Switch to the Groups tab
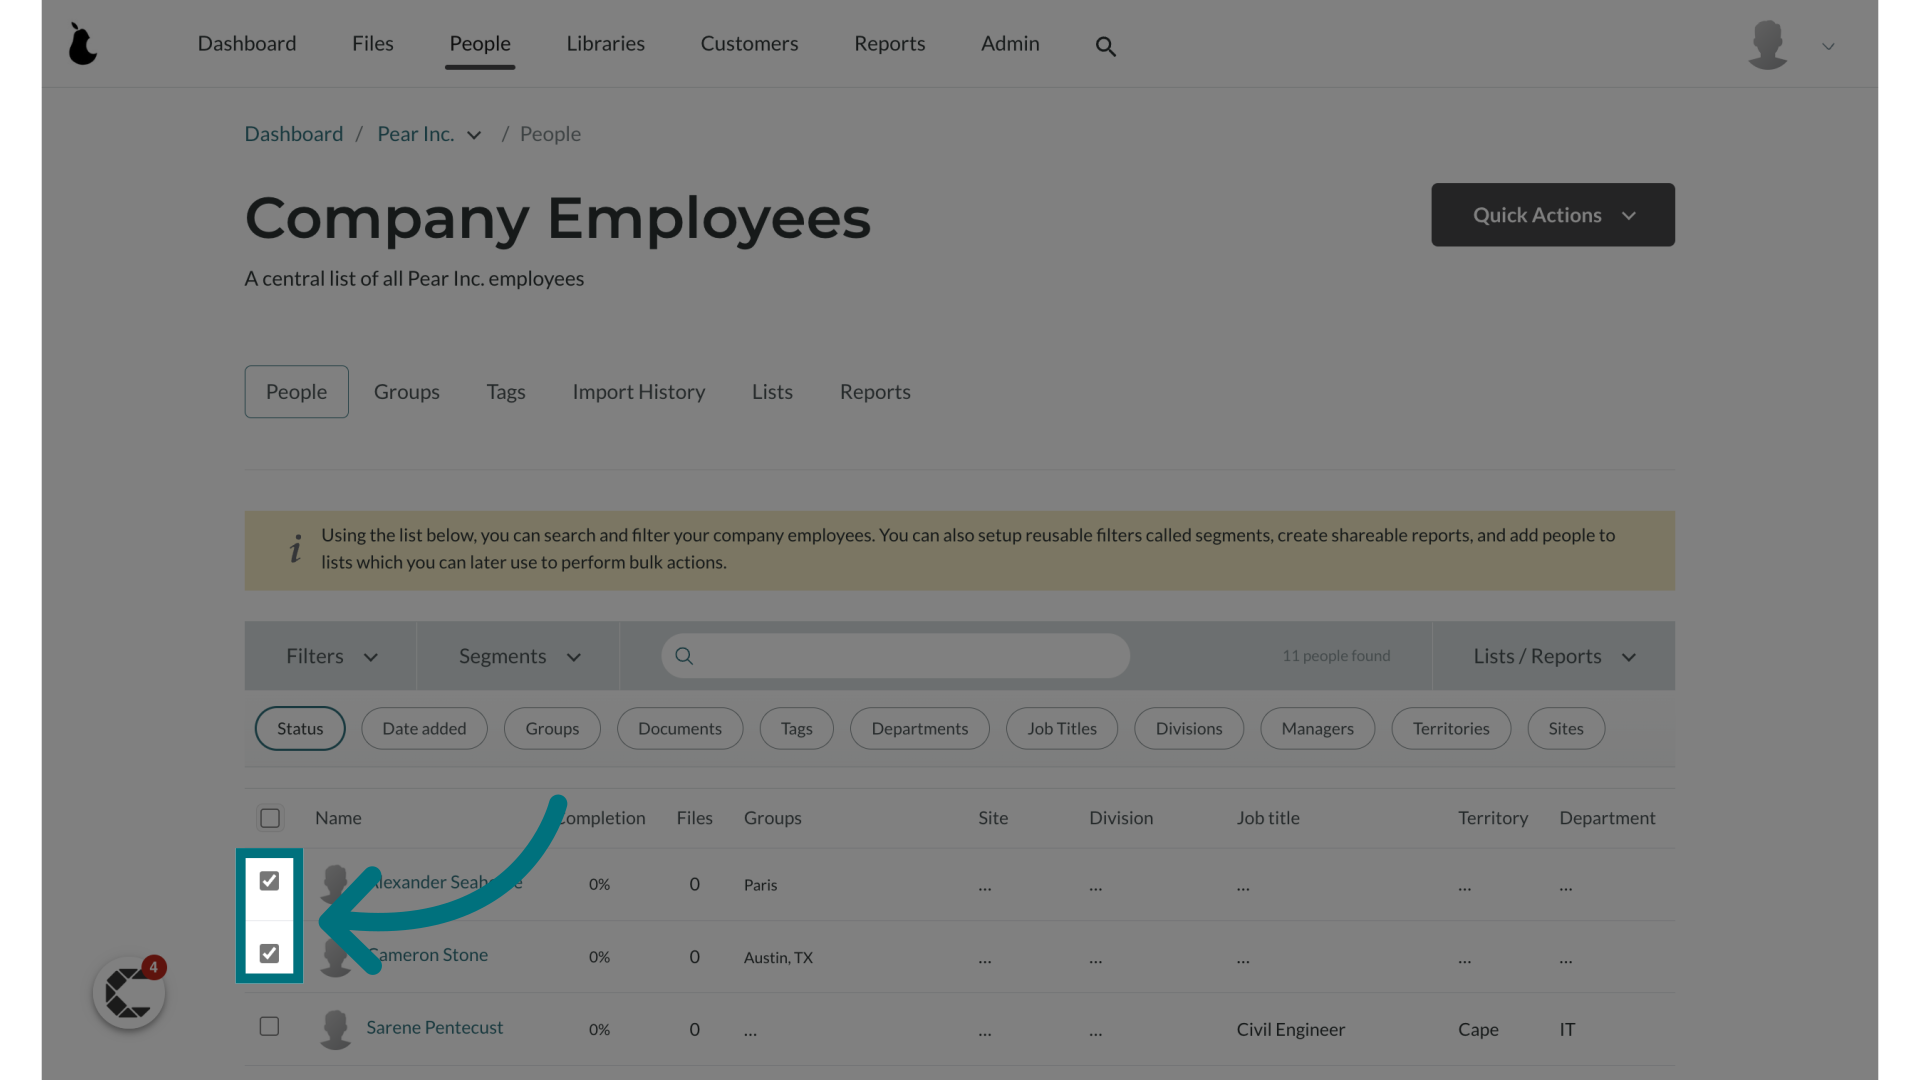The image size is (1920, 1080). [406, 392]
